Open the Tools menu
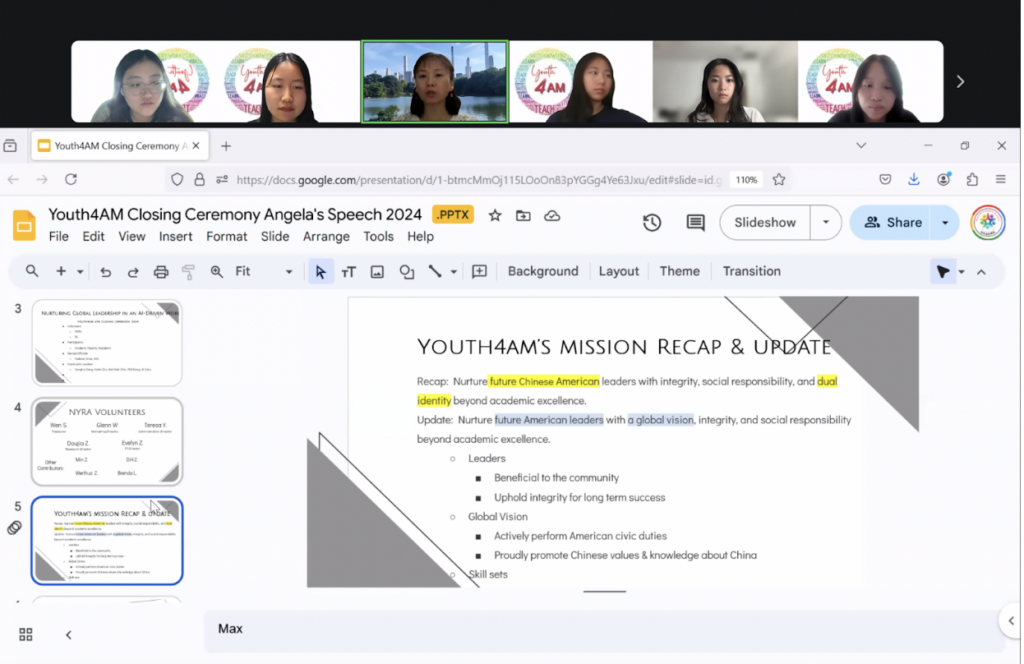The image size is (1024, 664). tap(378, 236)
